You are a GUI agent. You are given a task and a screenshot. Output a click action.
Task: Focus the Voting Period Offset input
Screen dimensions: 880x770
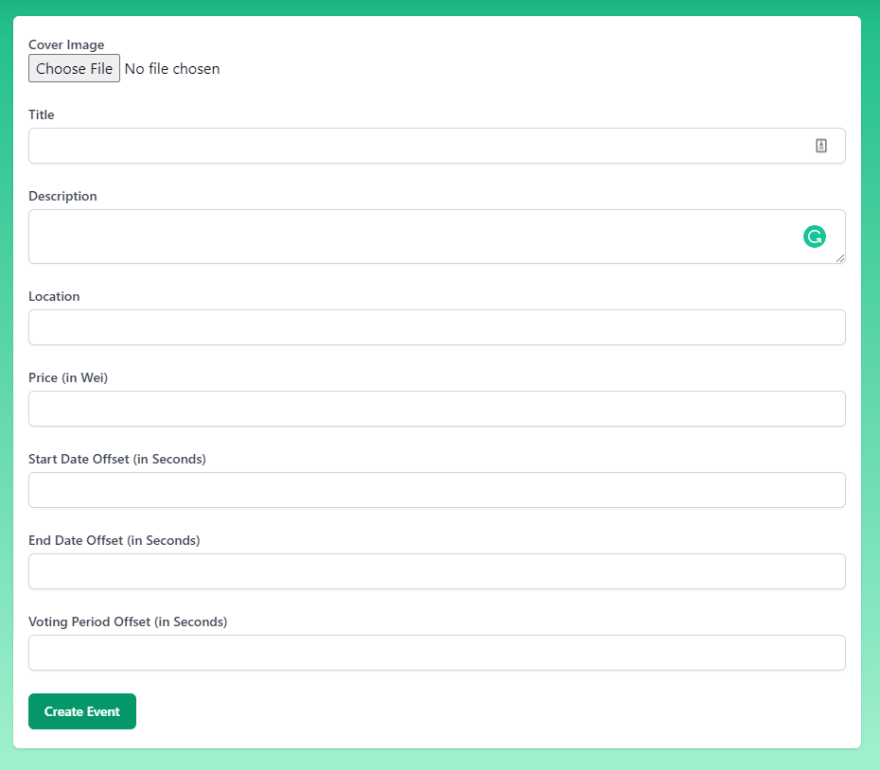click(437, 653)
